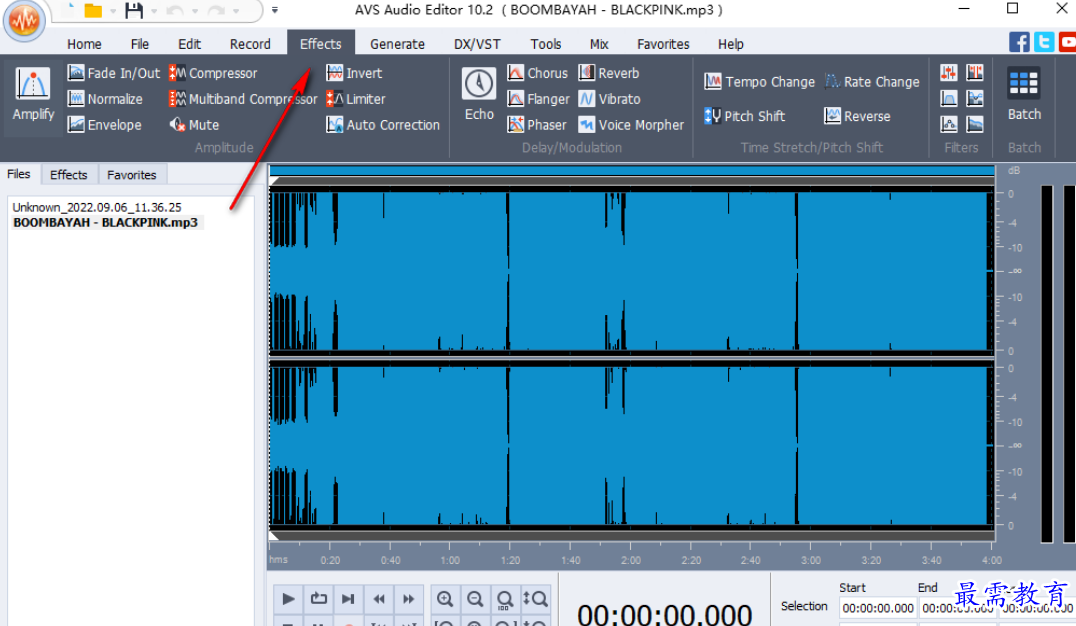The image size is (1076, 626).
Task: Apply the Compressor effect
Action: tap(213, 73)
